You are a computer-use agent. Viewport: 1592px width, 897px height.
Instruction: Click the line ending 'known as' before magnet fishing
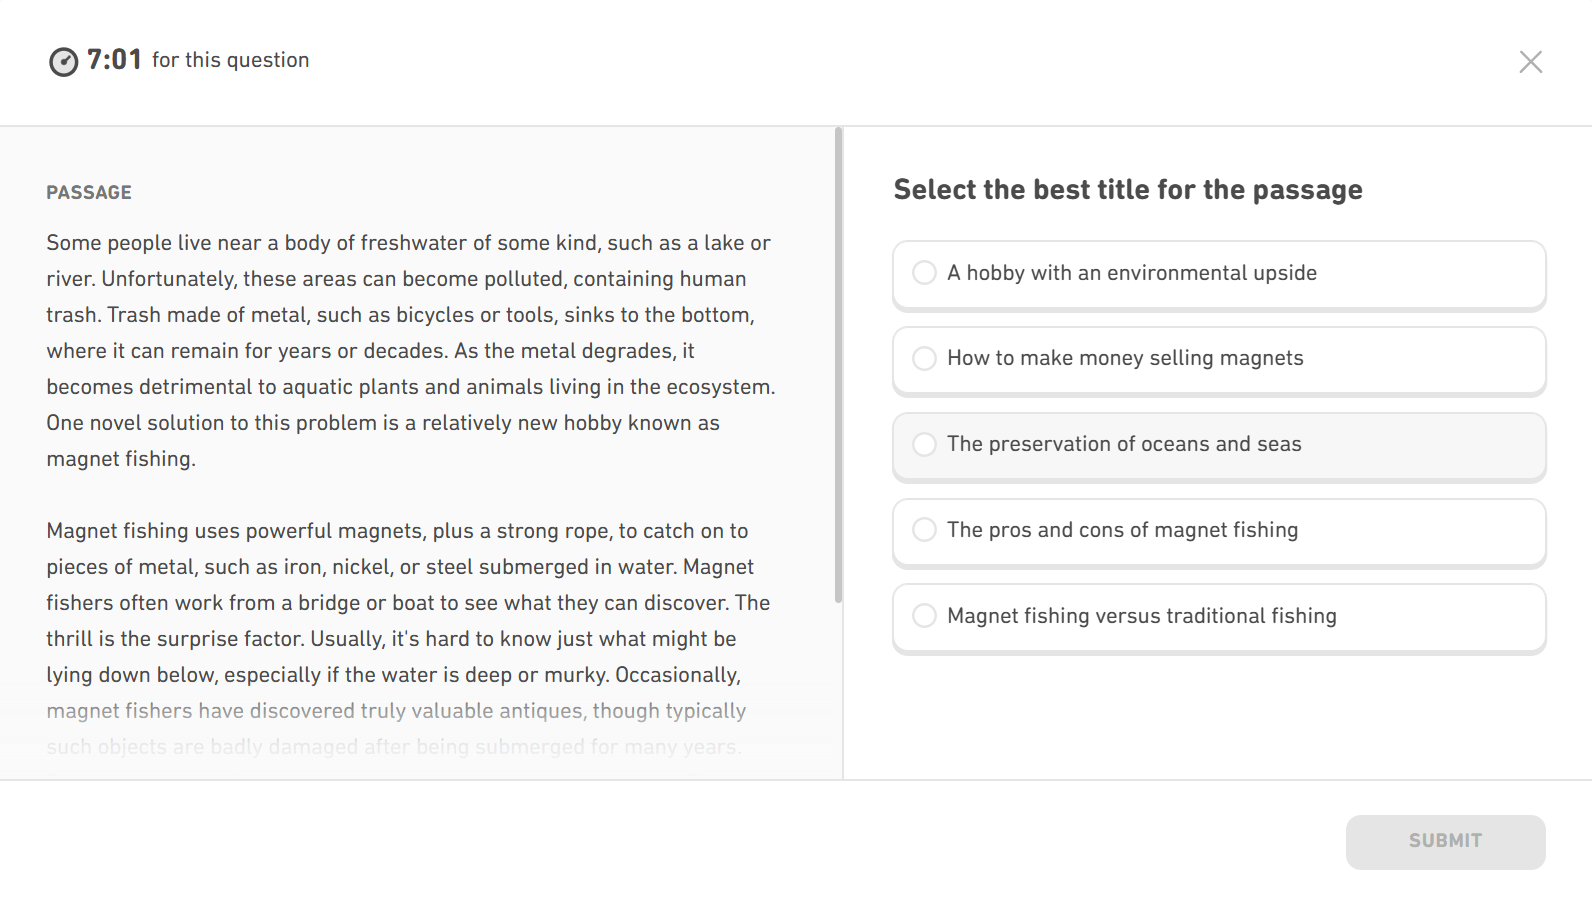tap(382, 423)
